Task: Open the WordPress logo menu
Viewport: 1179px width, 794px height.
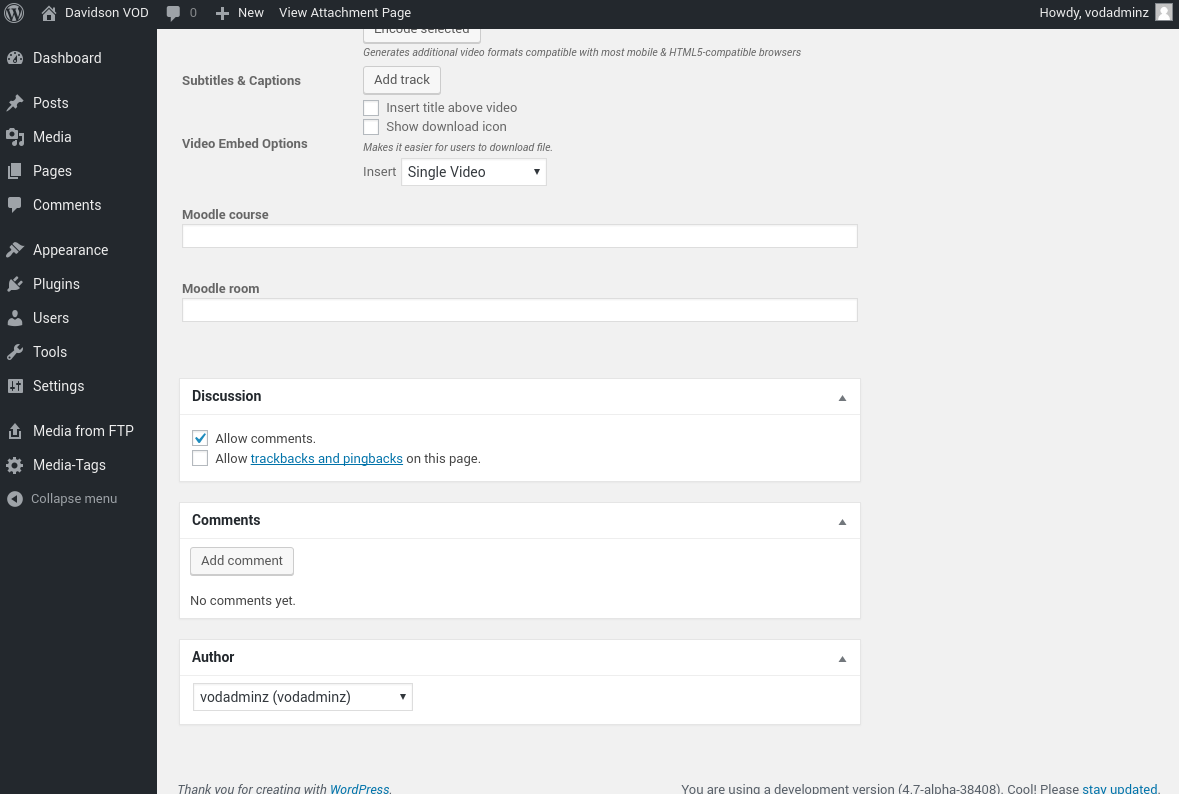Action: (x=14, y=13)
